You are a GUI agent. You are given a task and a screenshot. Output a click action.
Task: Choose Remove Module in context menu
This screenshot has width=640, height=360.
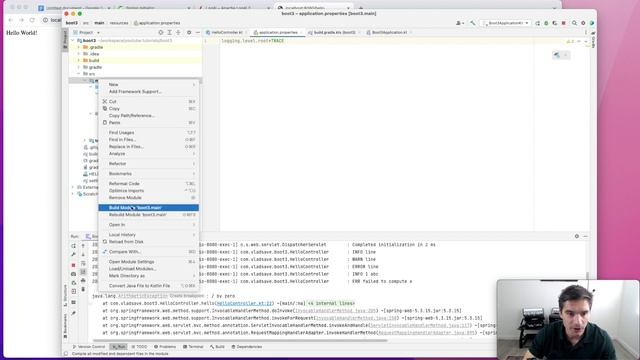coord(149,198)
